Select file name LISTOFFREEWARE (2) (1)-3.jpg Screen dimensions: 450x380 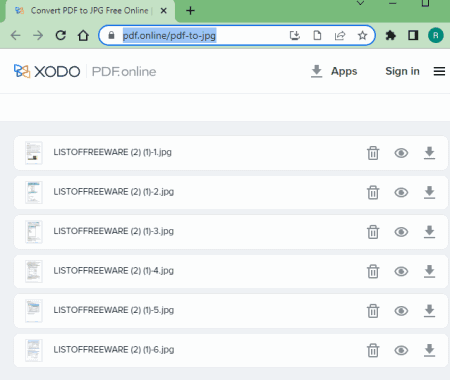pos(114,231)
